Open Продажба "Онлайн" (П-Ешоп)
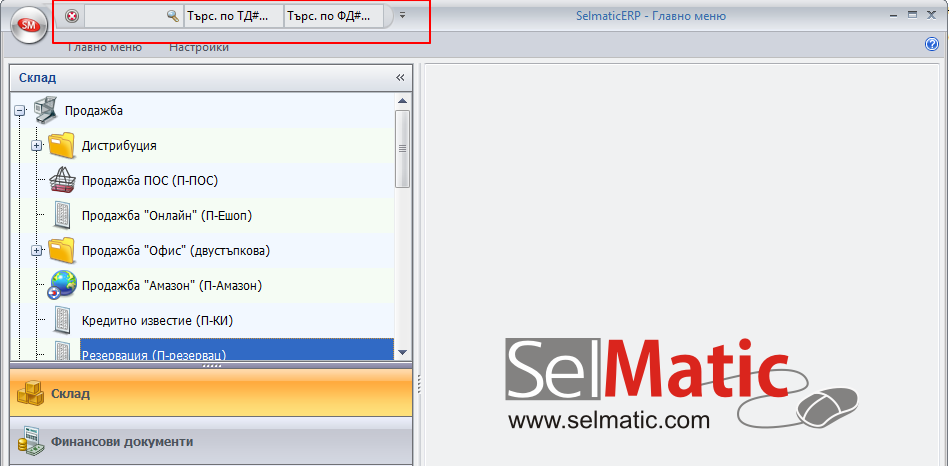This screenshot has width=949, height=466. 166,215
